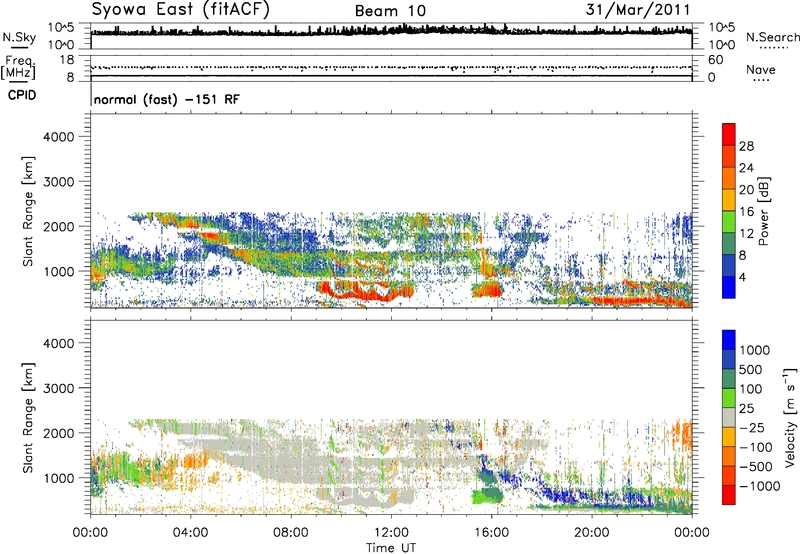Click the 'Power [dB]' colorbar title
Viewport: 800px width, 554px height.
tap(763, 211)
